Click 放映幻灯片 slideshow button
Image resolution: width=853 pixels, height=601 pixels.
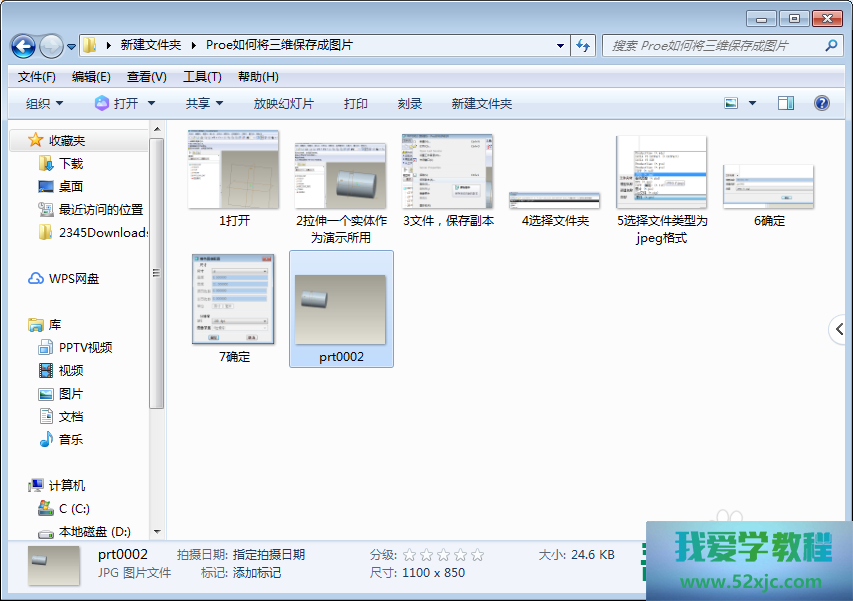click(x=283, y=103)
